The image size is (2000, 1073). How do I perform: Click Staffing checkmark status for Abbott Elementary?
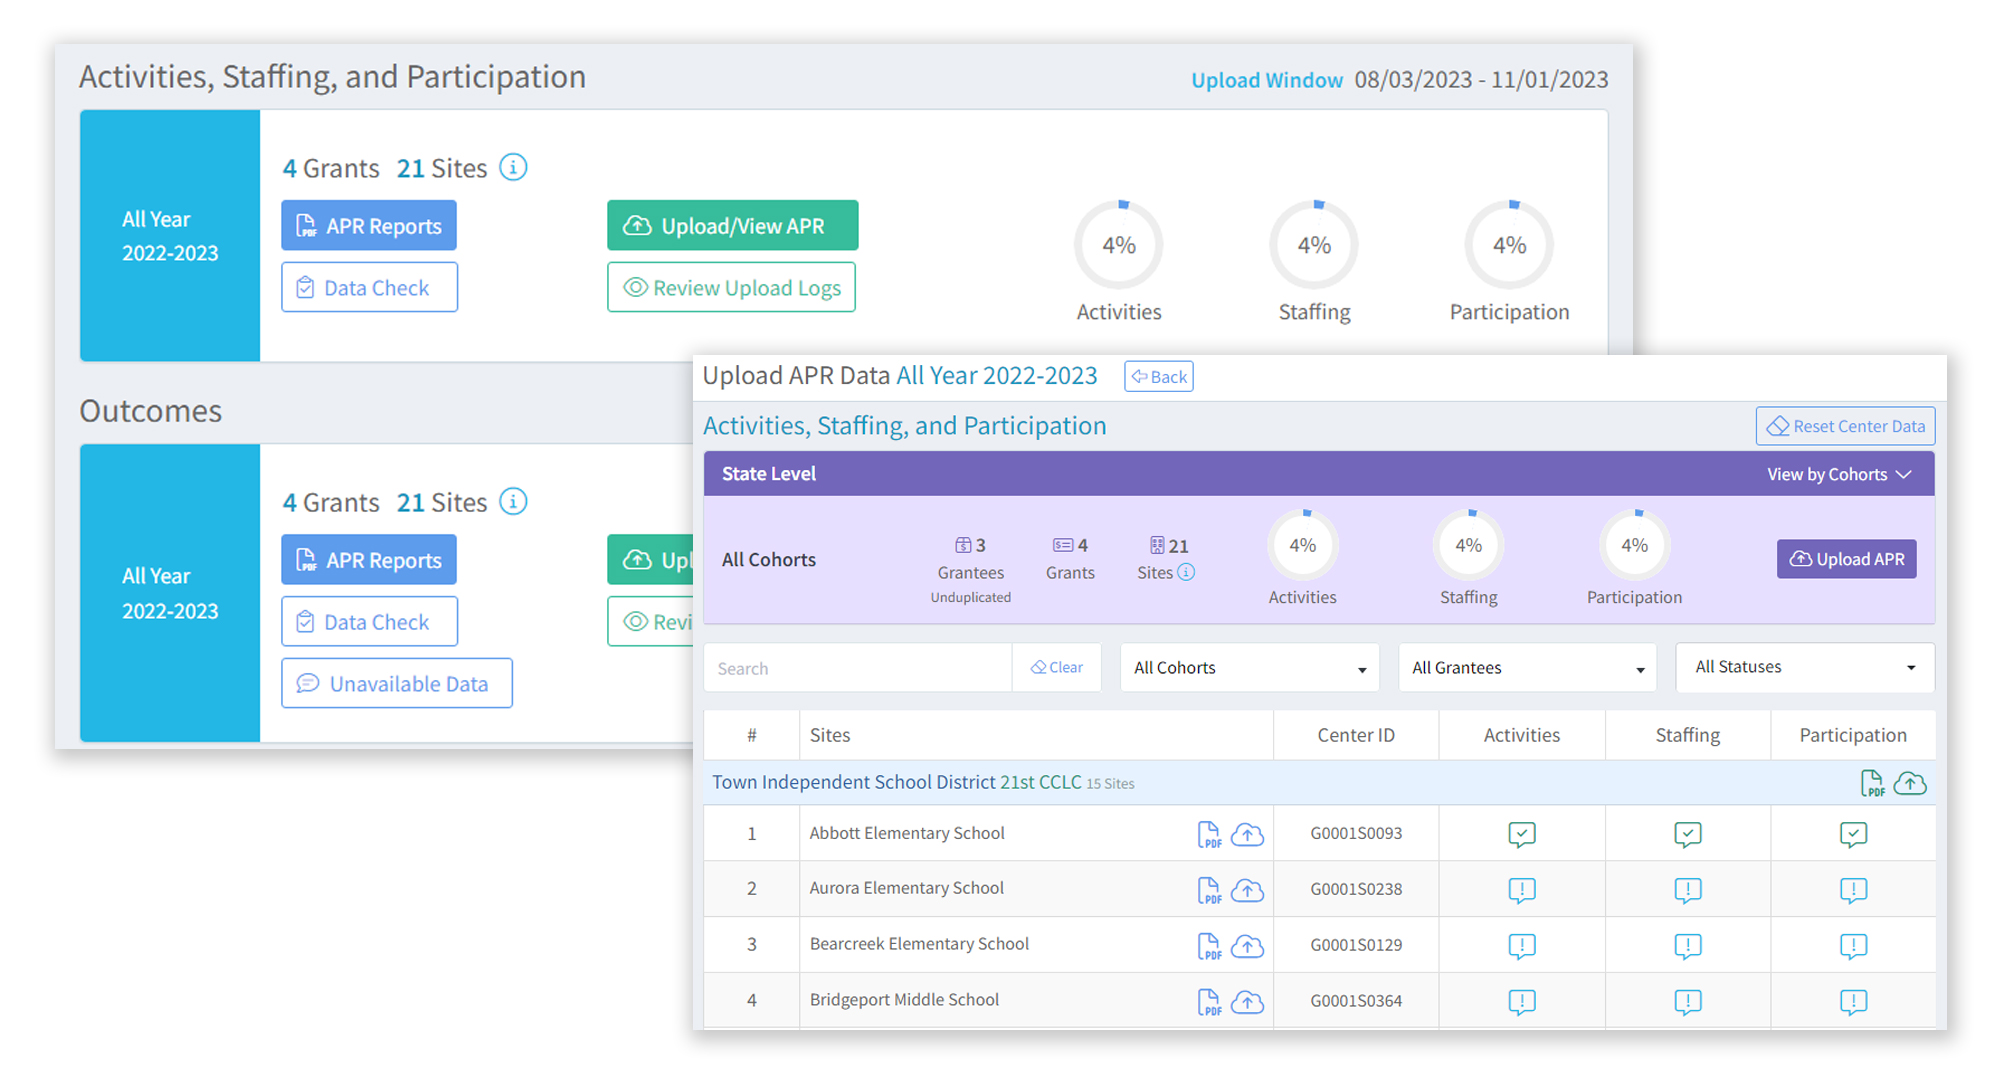1687,834
